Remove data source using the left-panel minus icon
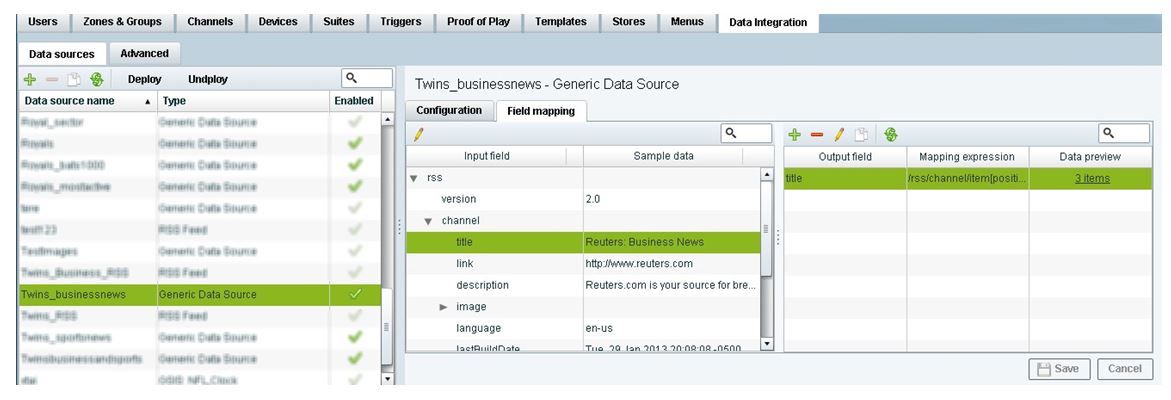Viewport: 1171px width, 400px height. (x=52, y=79)
